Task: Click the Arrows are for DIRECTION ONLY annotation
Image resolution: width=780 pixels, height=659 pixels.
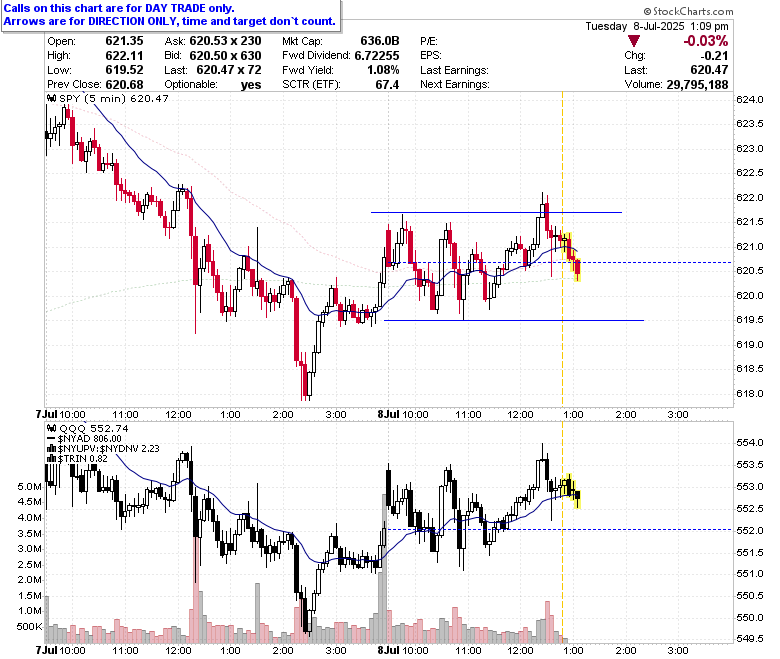Action: click(x=170, y=21)
